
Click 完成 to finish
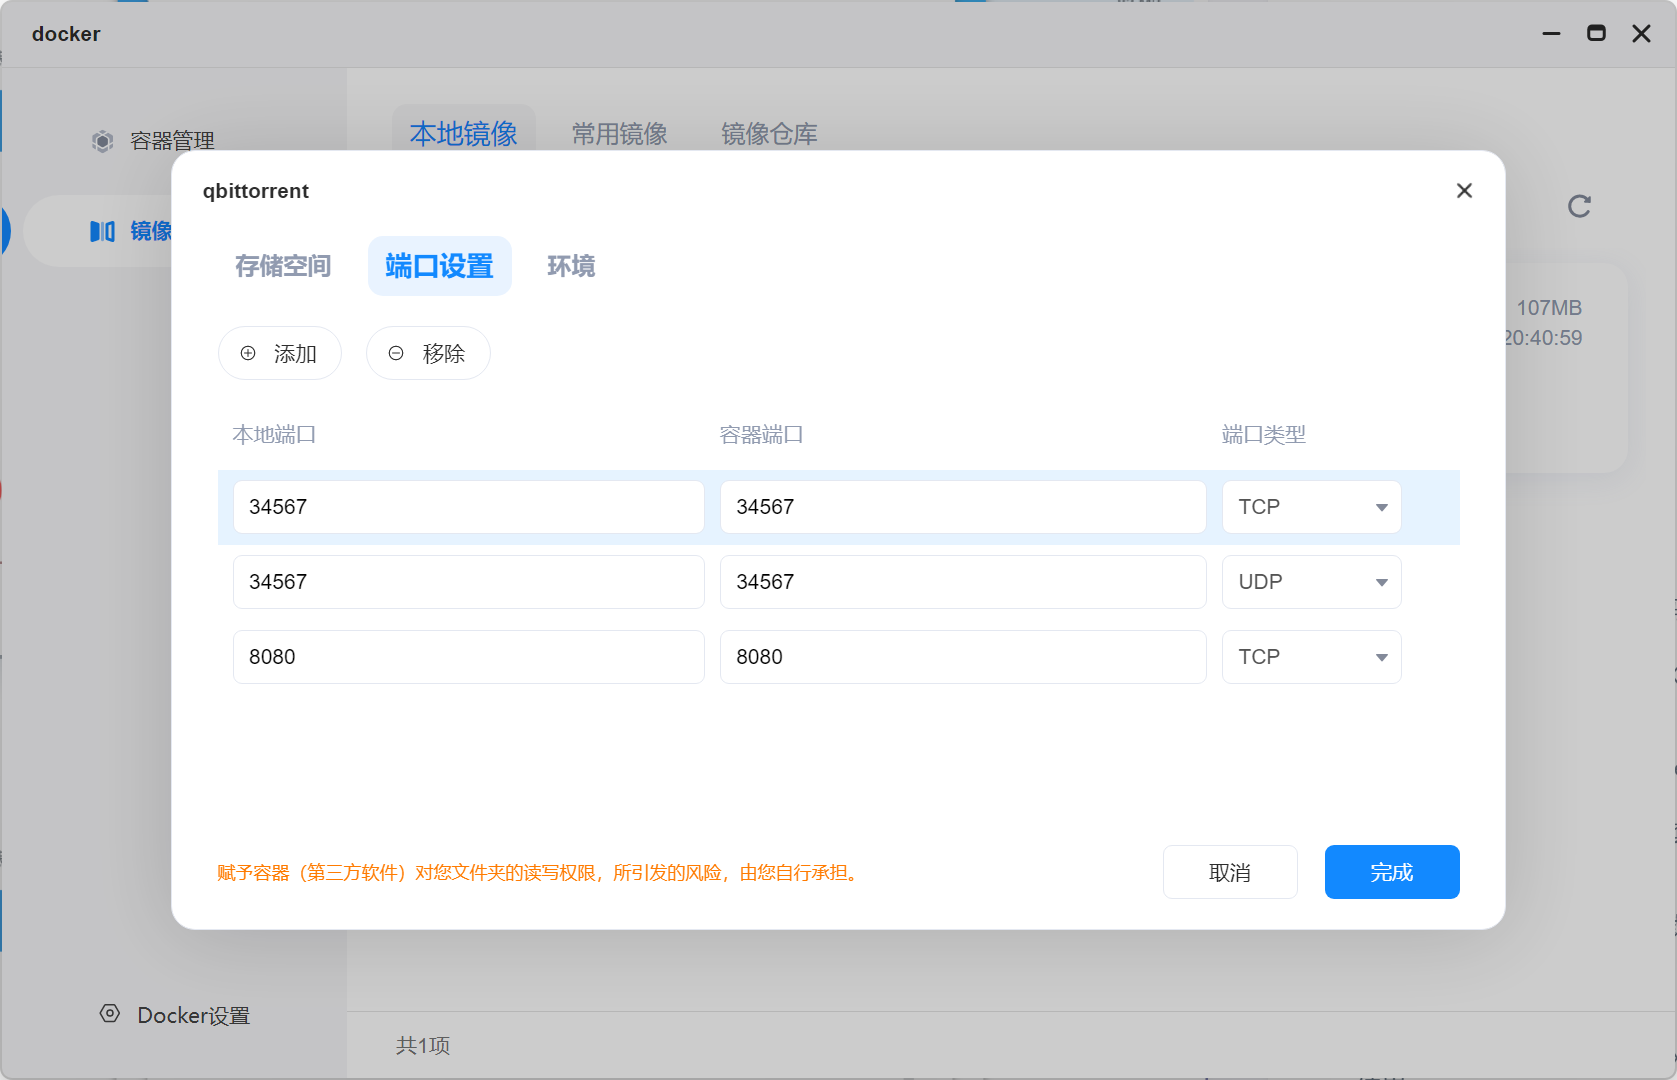[x=1392, y=872]
